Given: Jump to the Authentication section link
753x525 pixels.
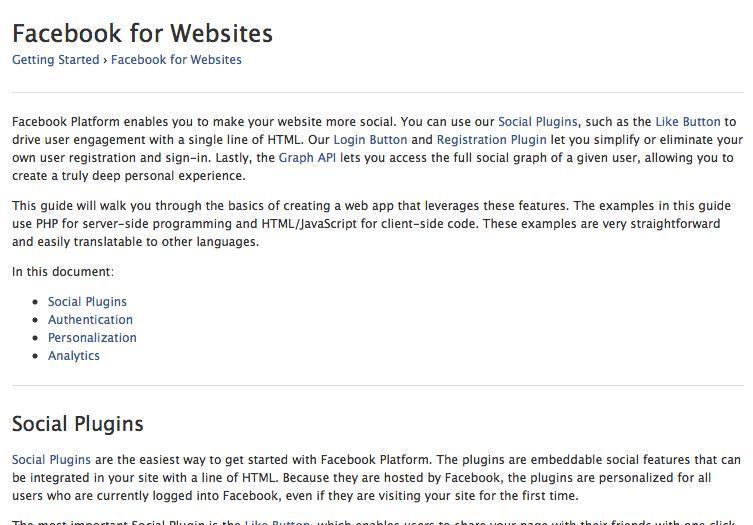Looking at the screenshot, I should coord(90,320).
